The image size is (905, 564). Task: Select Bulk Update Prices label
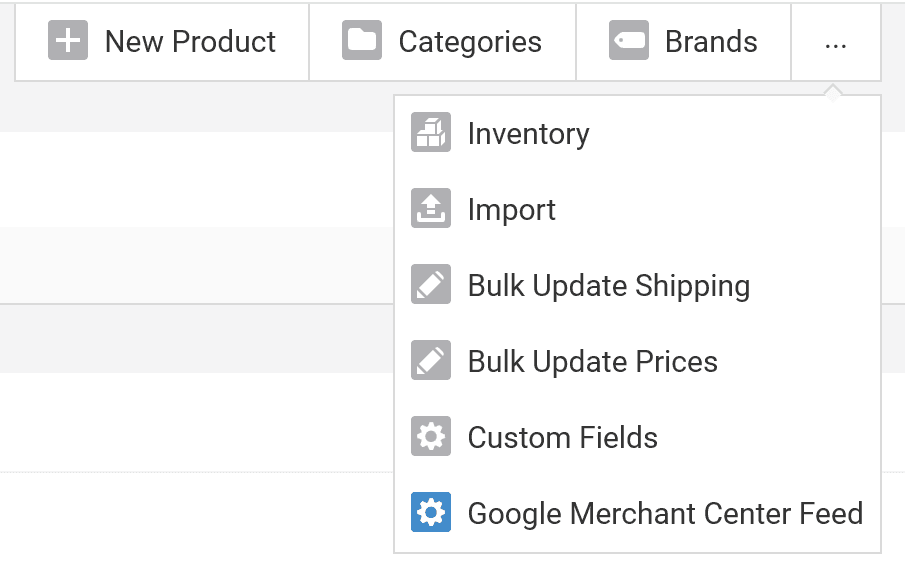point(592,362)
